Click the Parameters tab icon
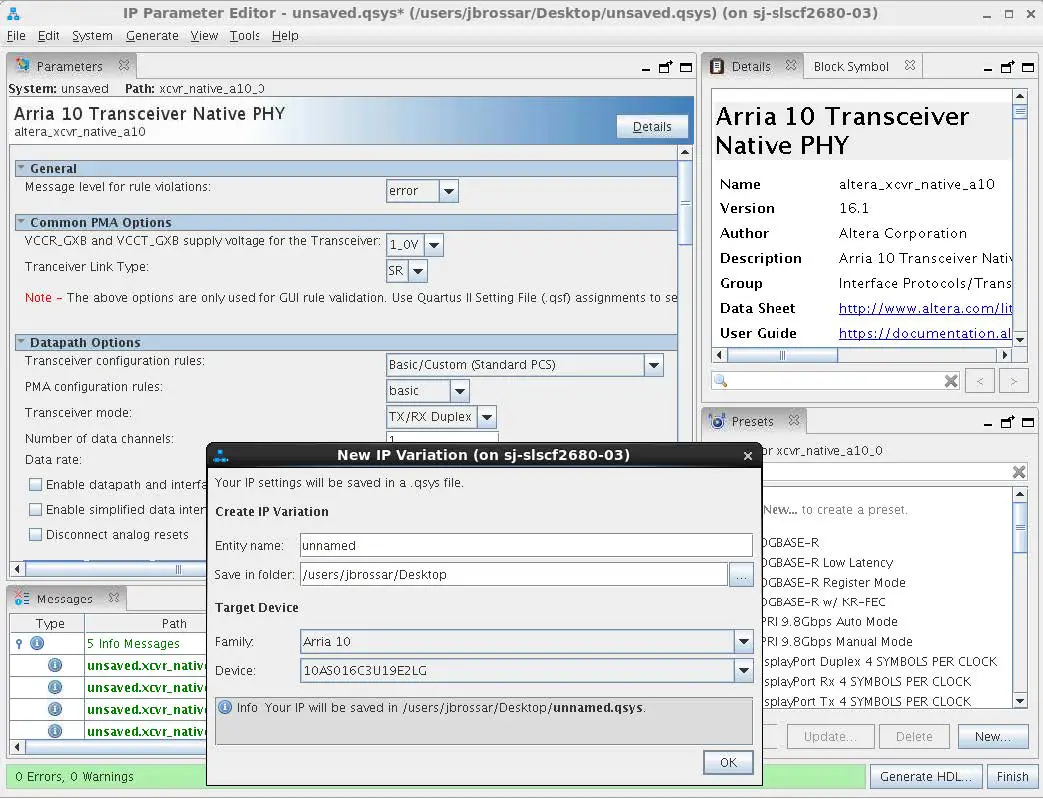Image resolution: width=1043 pixels, height=799 pixels. 23,65
